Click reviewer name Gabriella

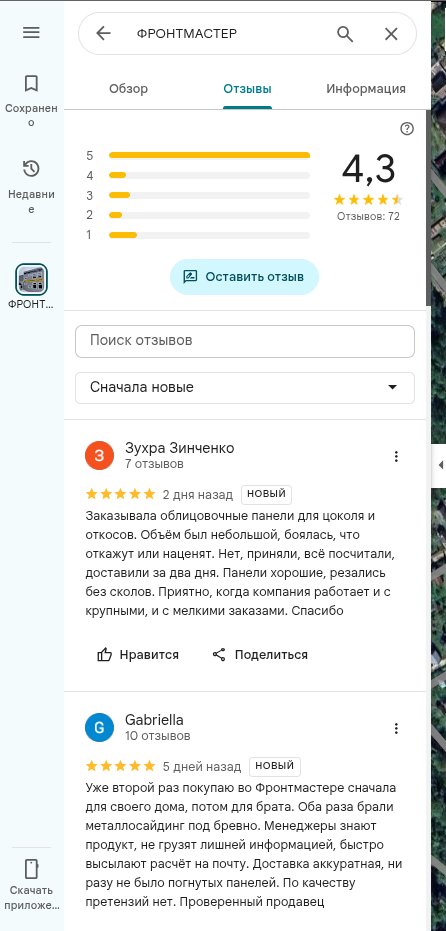pyautogui.click(x=154, y=720)
